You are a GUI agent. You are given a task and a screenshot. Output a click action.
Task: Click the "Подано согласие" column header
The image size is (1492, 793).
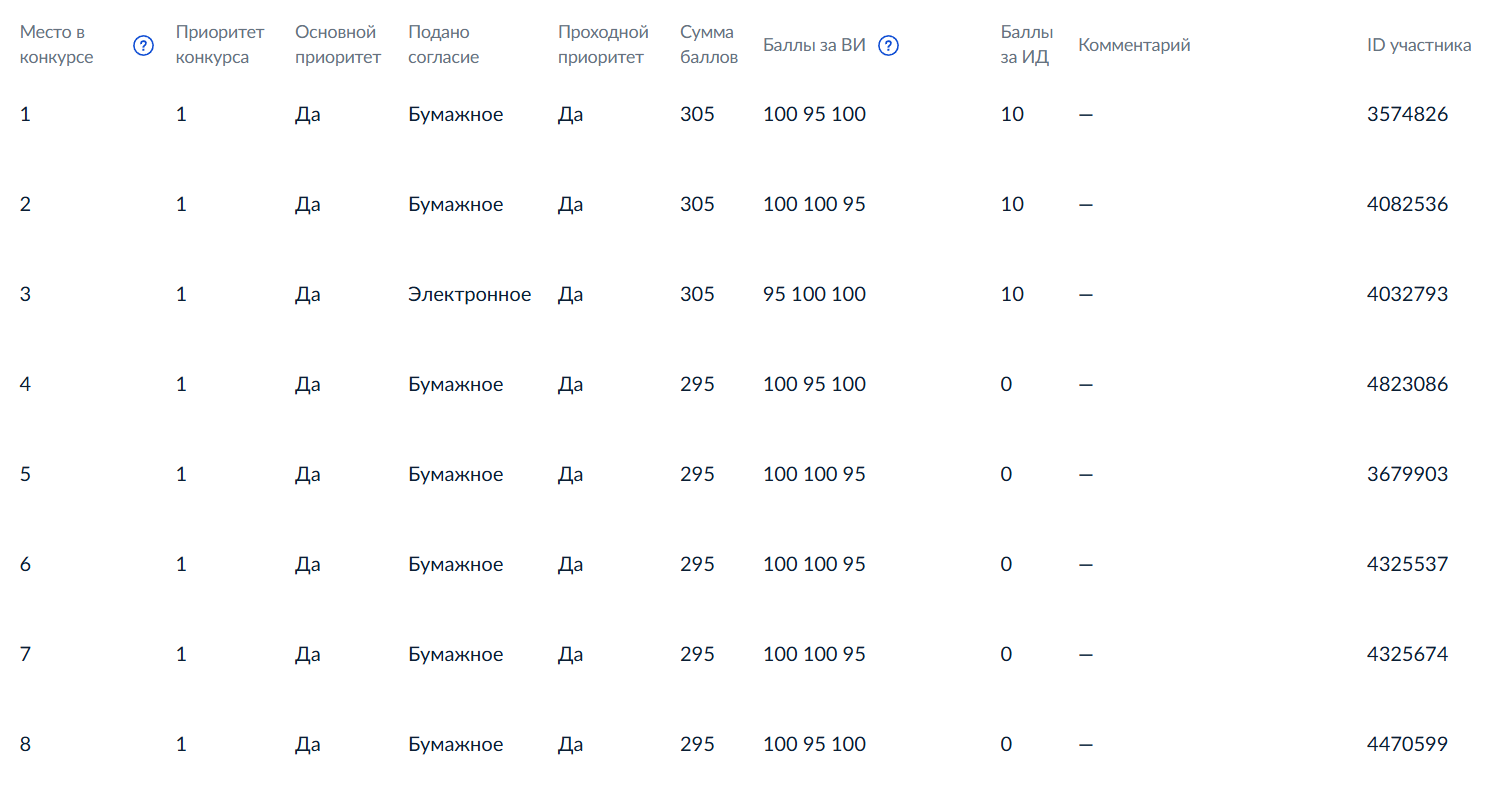coord(444,45)
